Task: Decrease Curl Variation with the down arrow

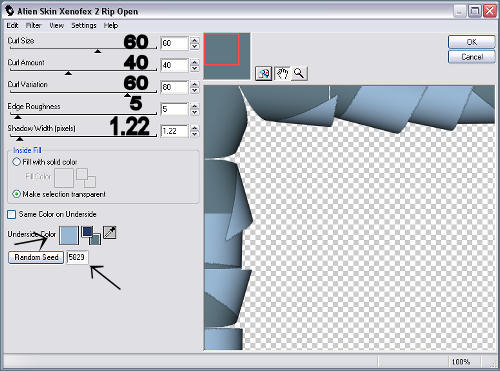Action: click(x=194, y=91)
